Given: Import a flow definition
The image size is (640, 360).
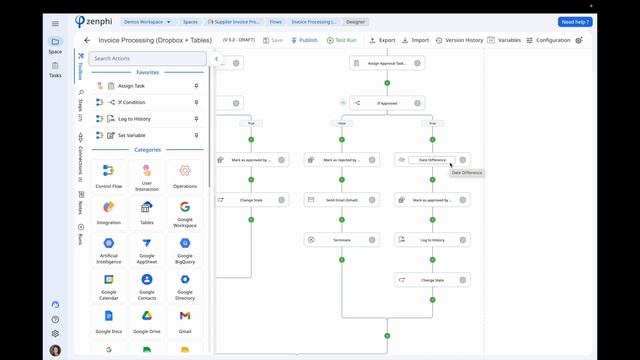Looking at the screenshot, I should coord(416,40).
